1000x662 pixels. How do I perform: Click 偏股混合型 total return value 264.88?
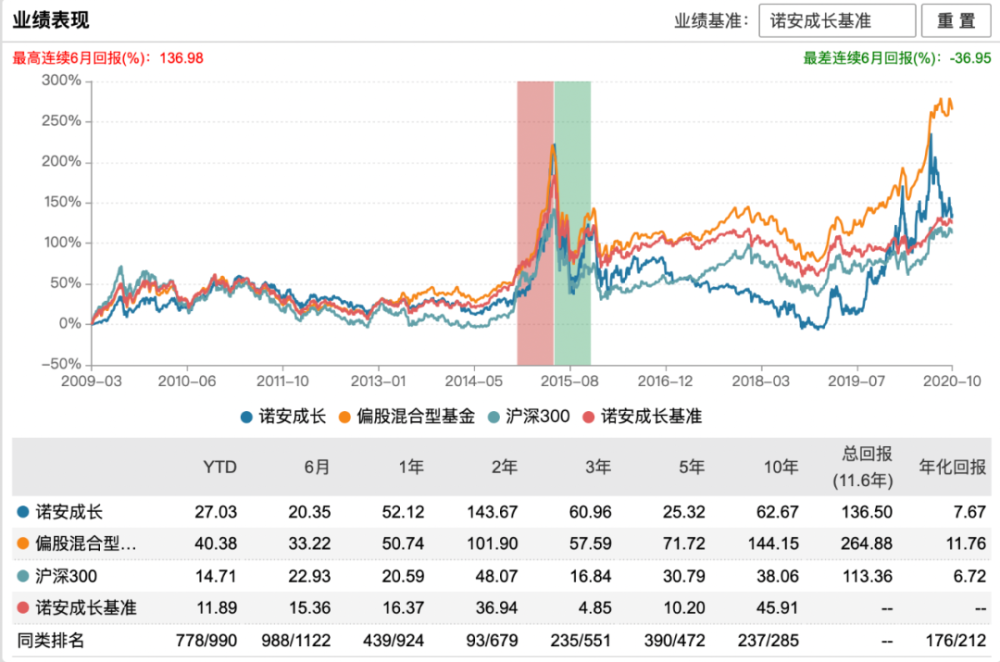[x=867, y=544]
